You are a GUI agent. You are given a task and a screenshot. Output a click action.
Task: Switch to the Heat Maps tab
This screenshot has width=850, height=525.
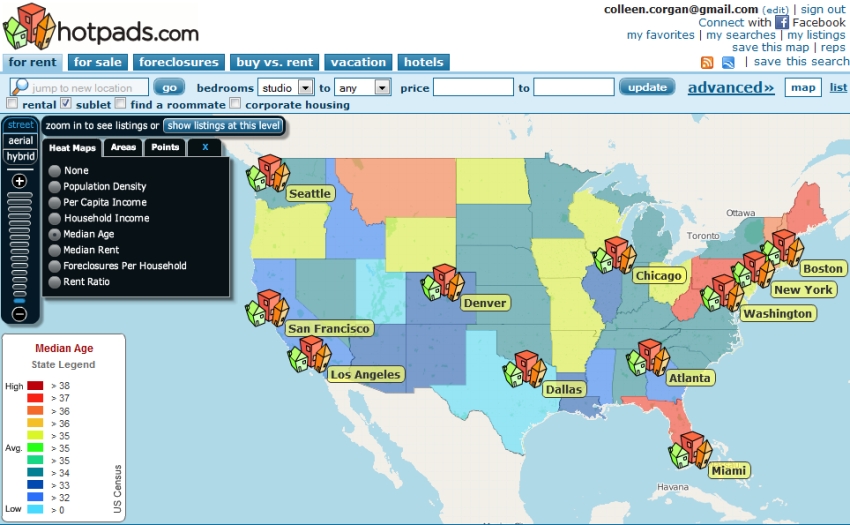[72, 148]
